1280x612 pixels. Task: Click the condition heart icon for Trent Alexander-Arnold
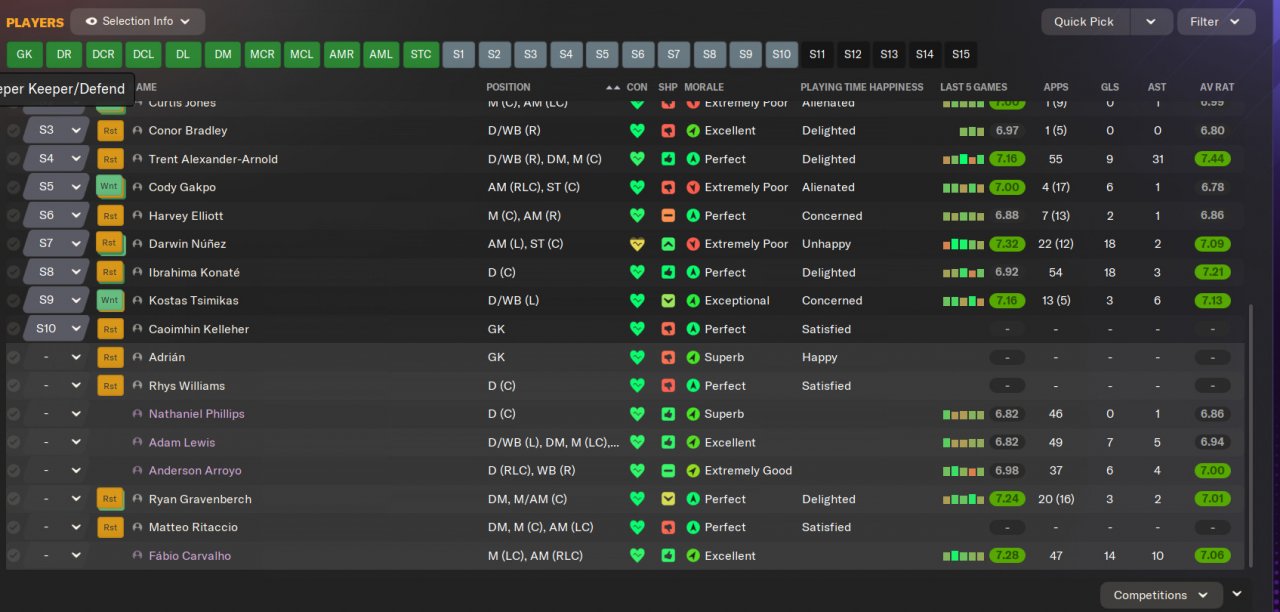[x=637, y=159]
